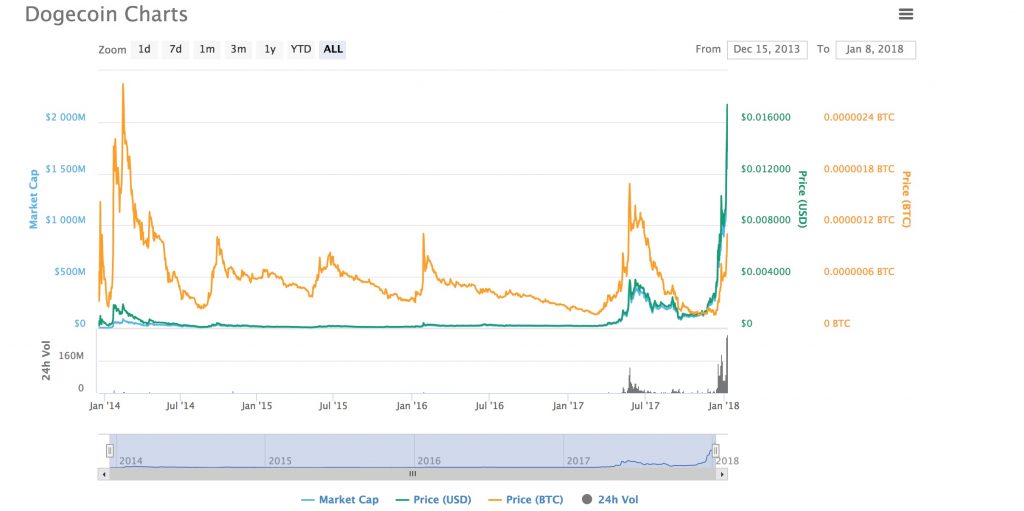Click the Dogecoin Charts heading
The image size is (1024, 511).
click(x=106, y=14)
